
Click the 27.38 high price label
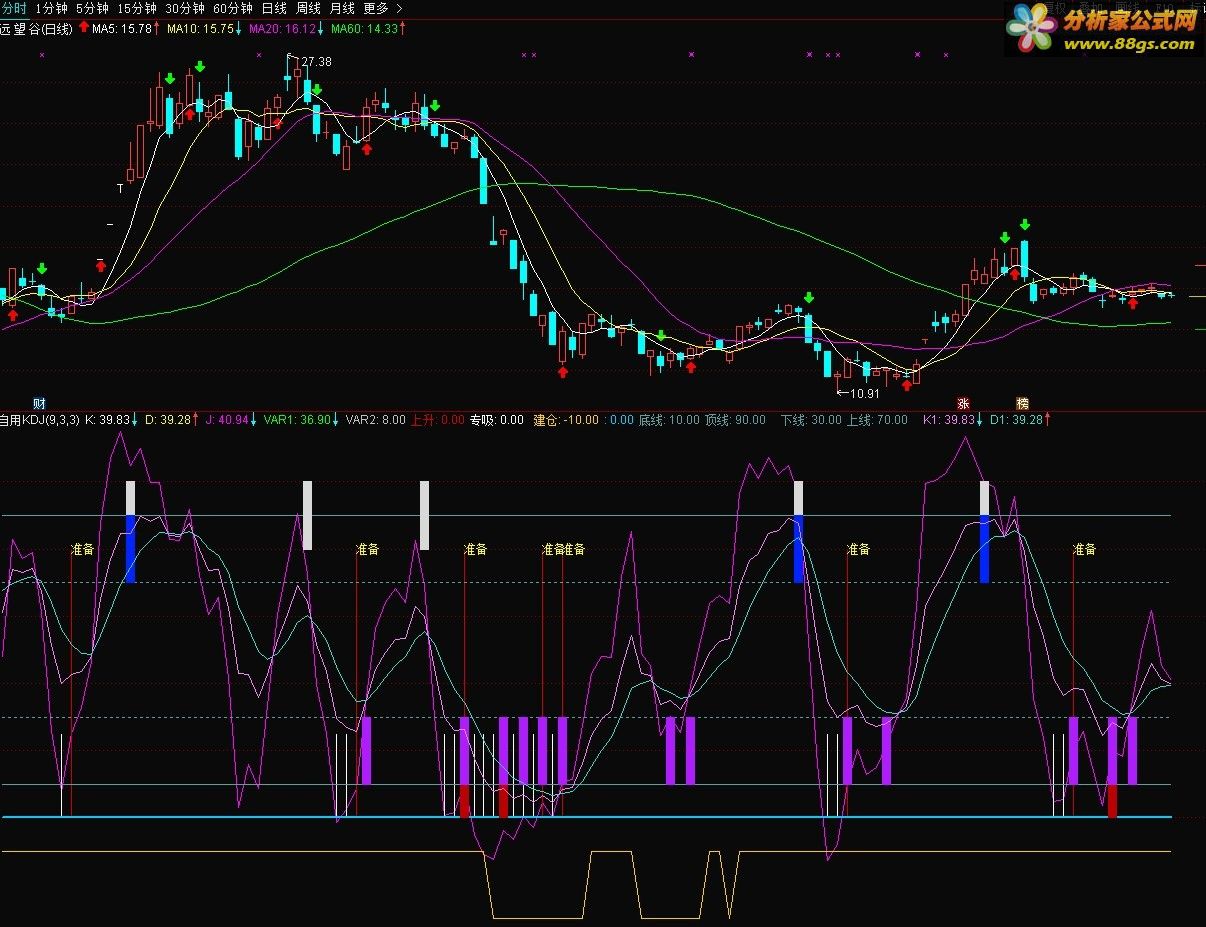click(316, 61)
